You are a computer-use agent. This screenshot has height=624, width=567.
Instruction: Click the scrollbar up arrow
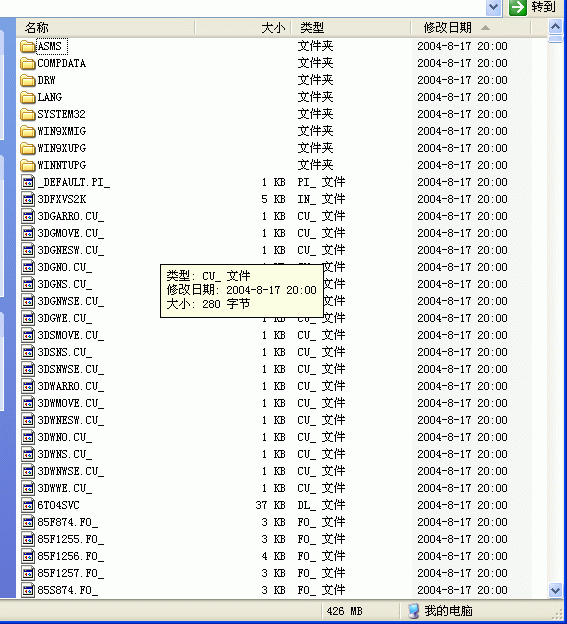555,27
